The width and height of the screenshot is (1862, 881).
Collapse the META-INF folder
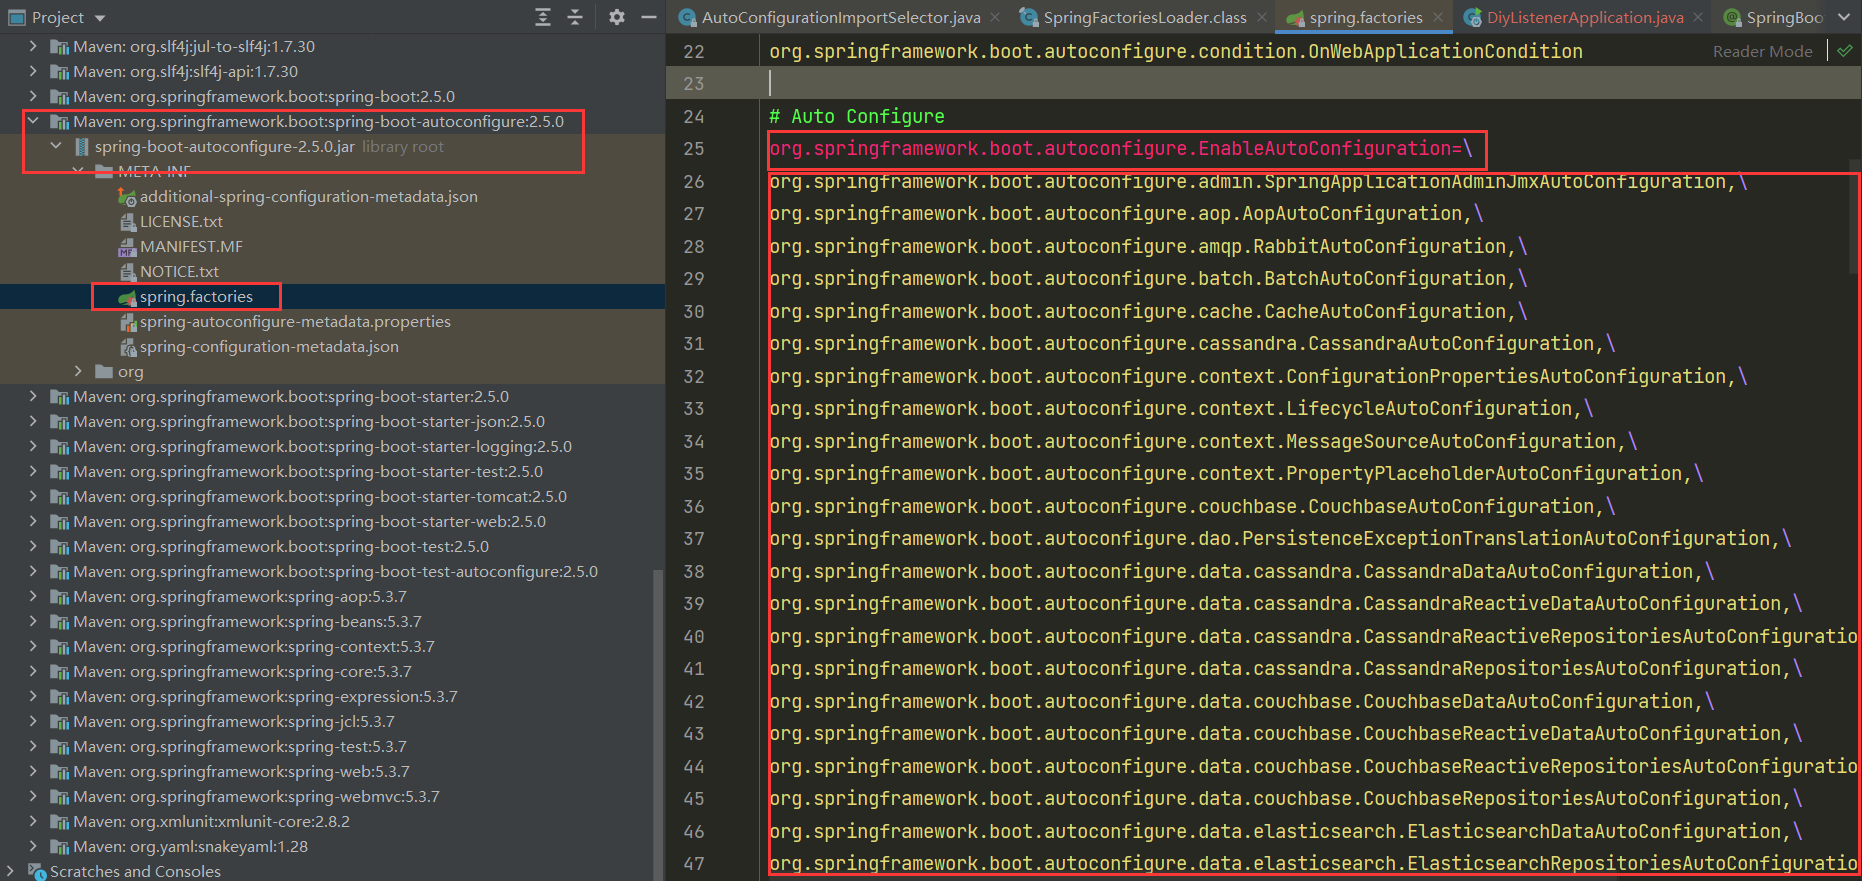coord(78,171)
